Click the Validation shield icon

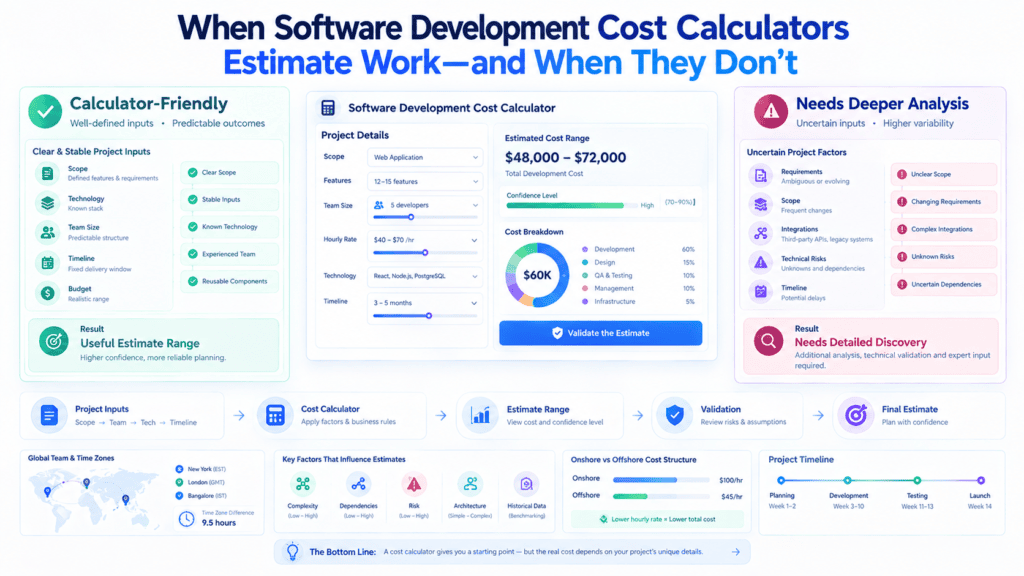click(x=674, y=415)
